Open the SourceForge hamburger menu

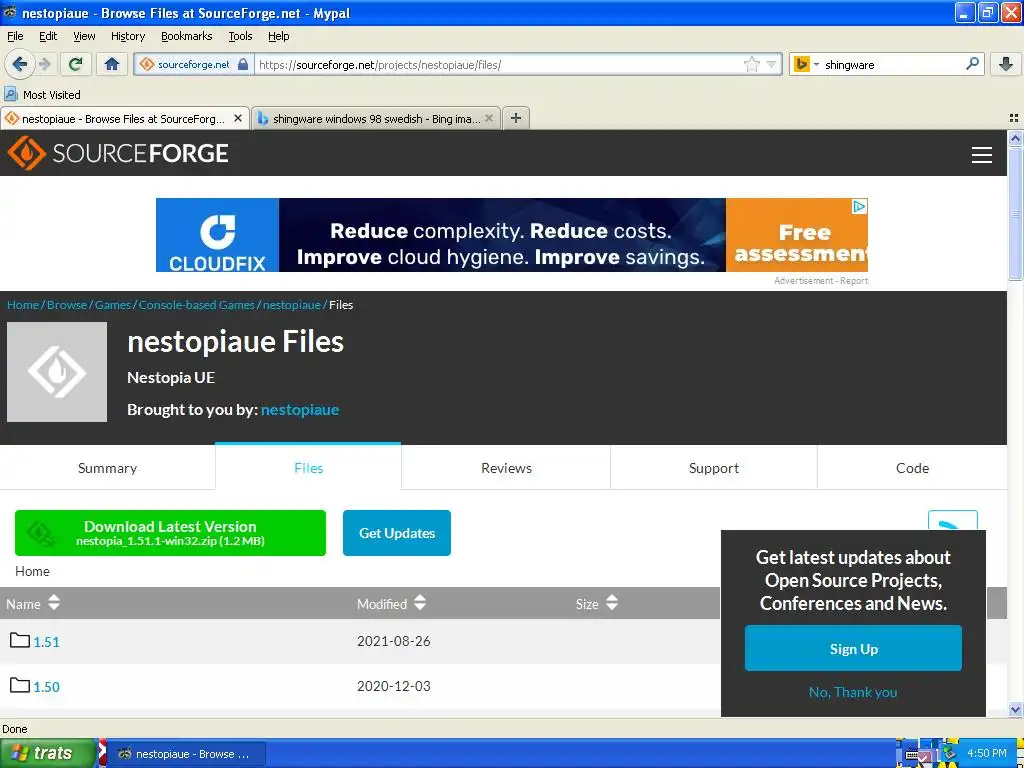[x=982, y=155]
